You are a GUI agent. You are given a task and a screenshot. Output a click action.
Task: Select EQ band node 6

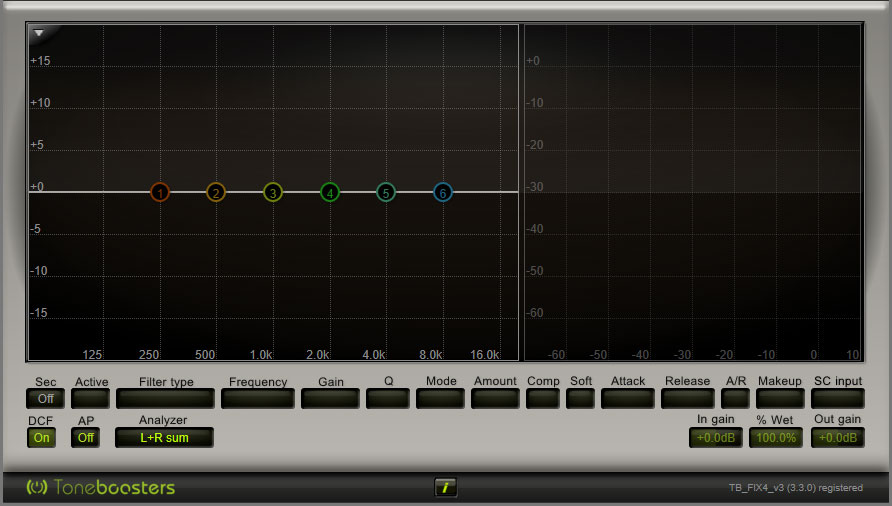pyautogui.click(x=443, y=192)
